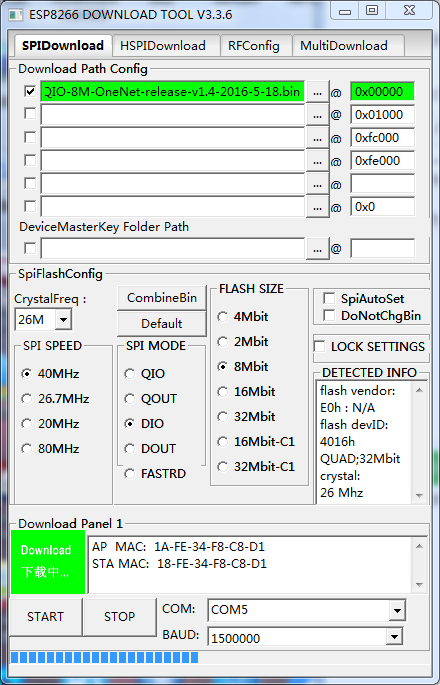
Task: Click browse button for the 0x0 row
Action: [318, 207]
